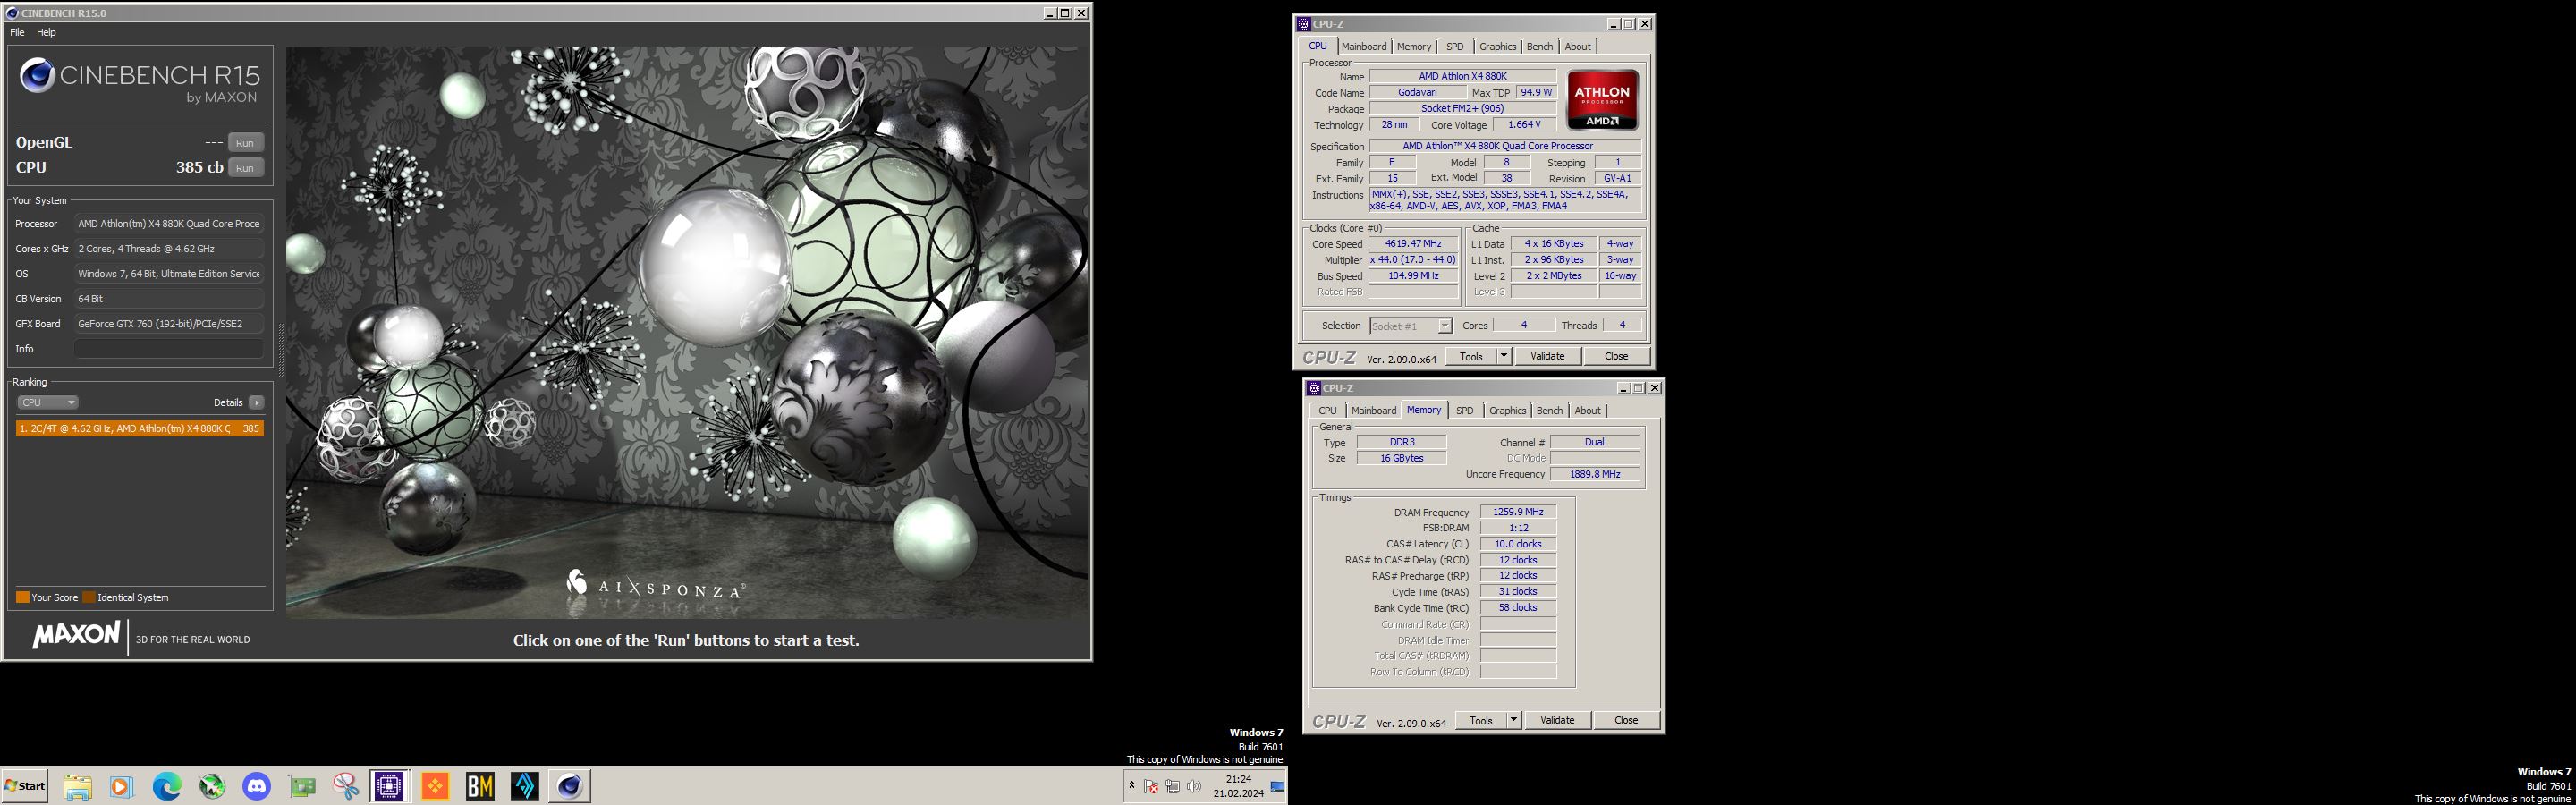Open About tab in lower CPU-Z window
Screen dimensions: 2576x805
coord(1587,411)
